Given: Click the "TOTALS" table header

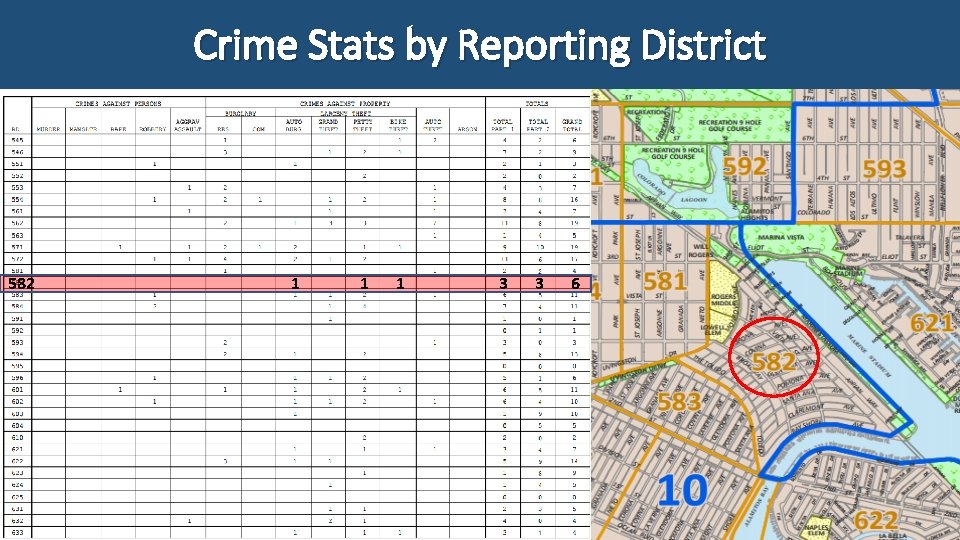Looking at the screenshot, I should [x=536, y=103].
